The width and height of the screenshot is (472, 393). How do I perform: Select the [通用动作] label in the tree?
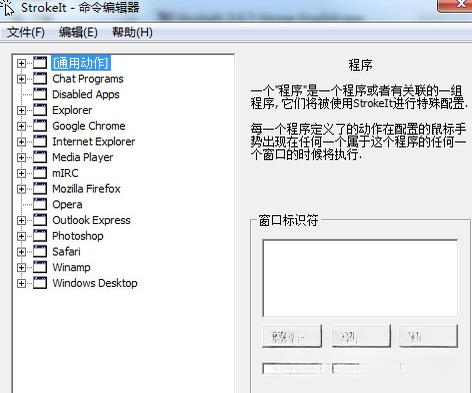pyautogui.click(x=81, y=63)
